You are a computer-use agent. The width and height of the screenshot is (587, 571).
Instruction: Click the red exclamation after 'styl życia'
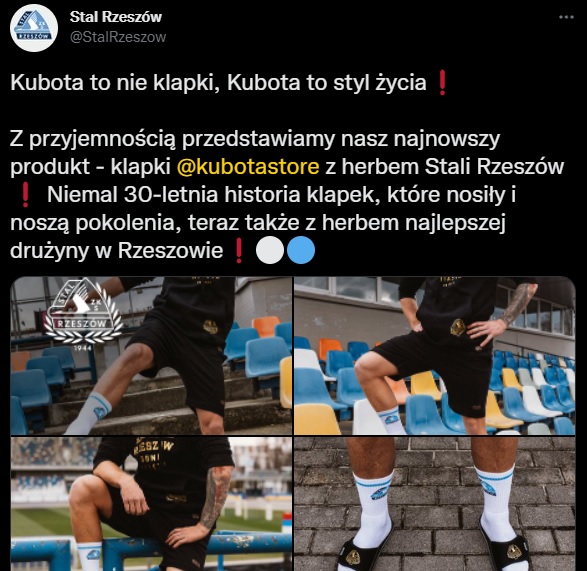point(442,83)
